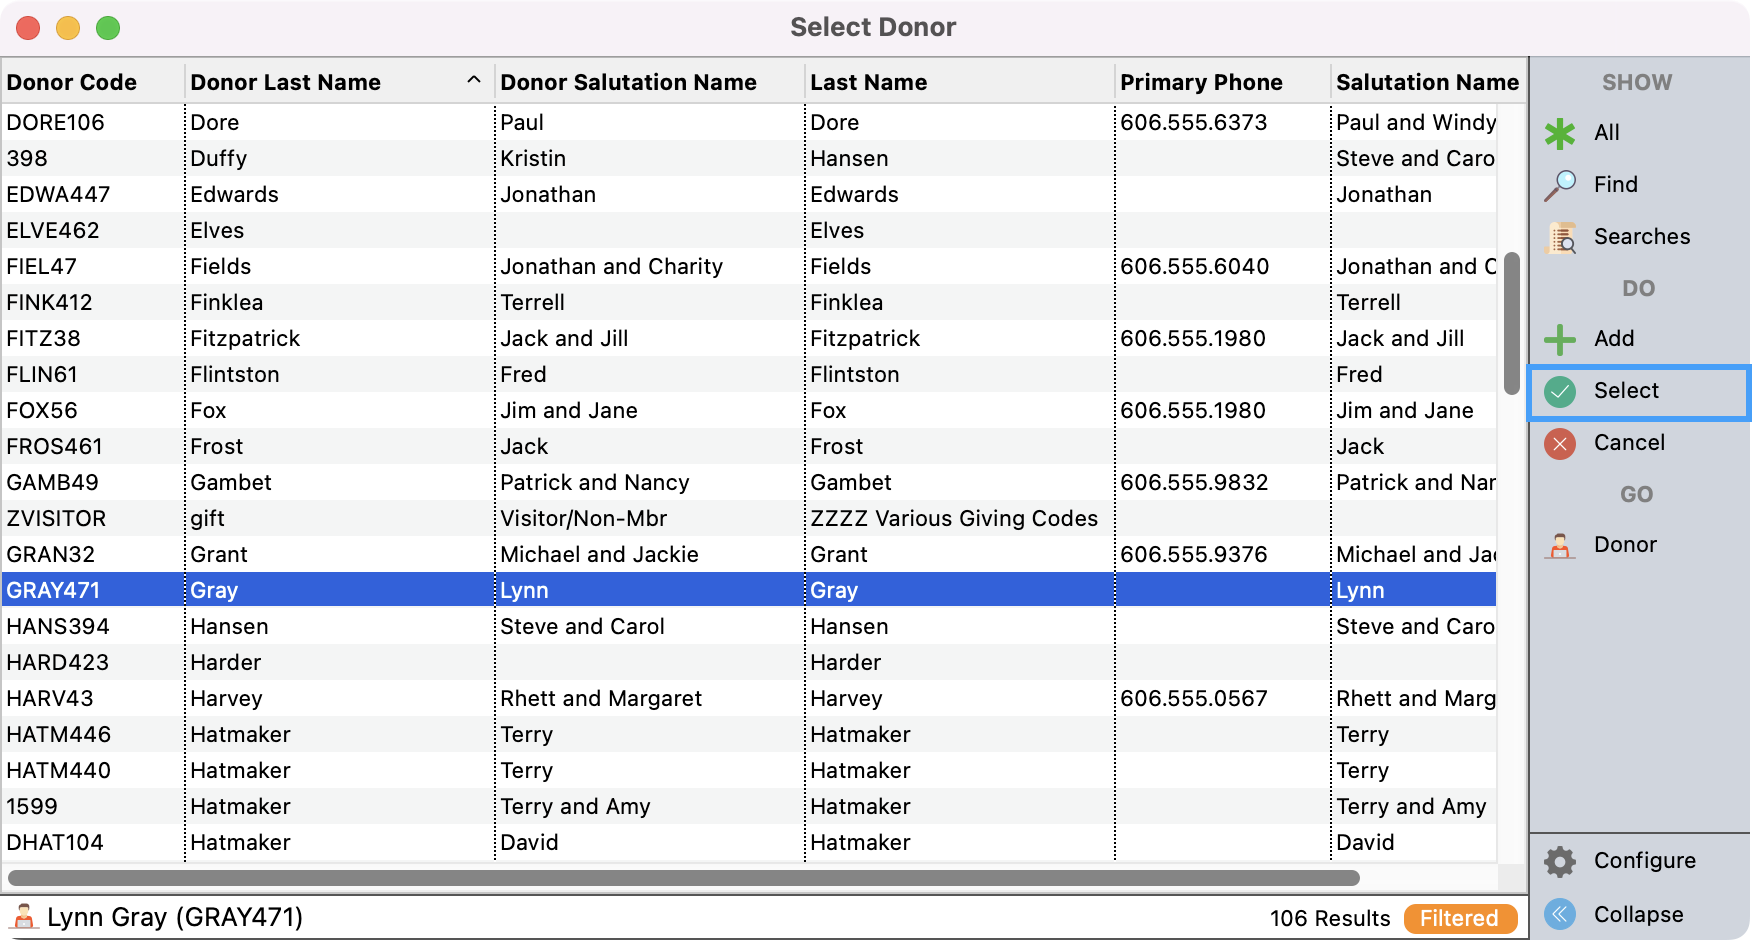Go to Donor using the person icon
The width and height of the screenshot is (1754, 940).
click(1559, 545)
